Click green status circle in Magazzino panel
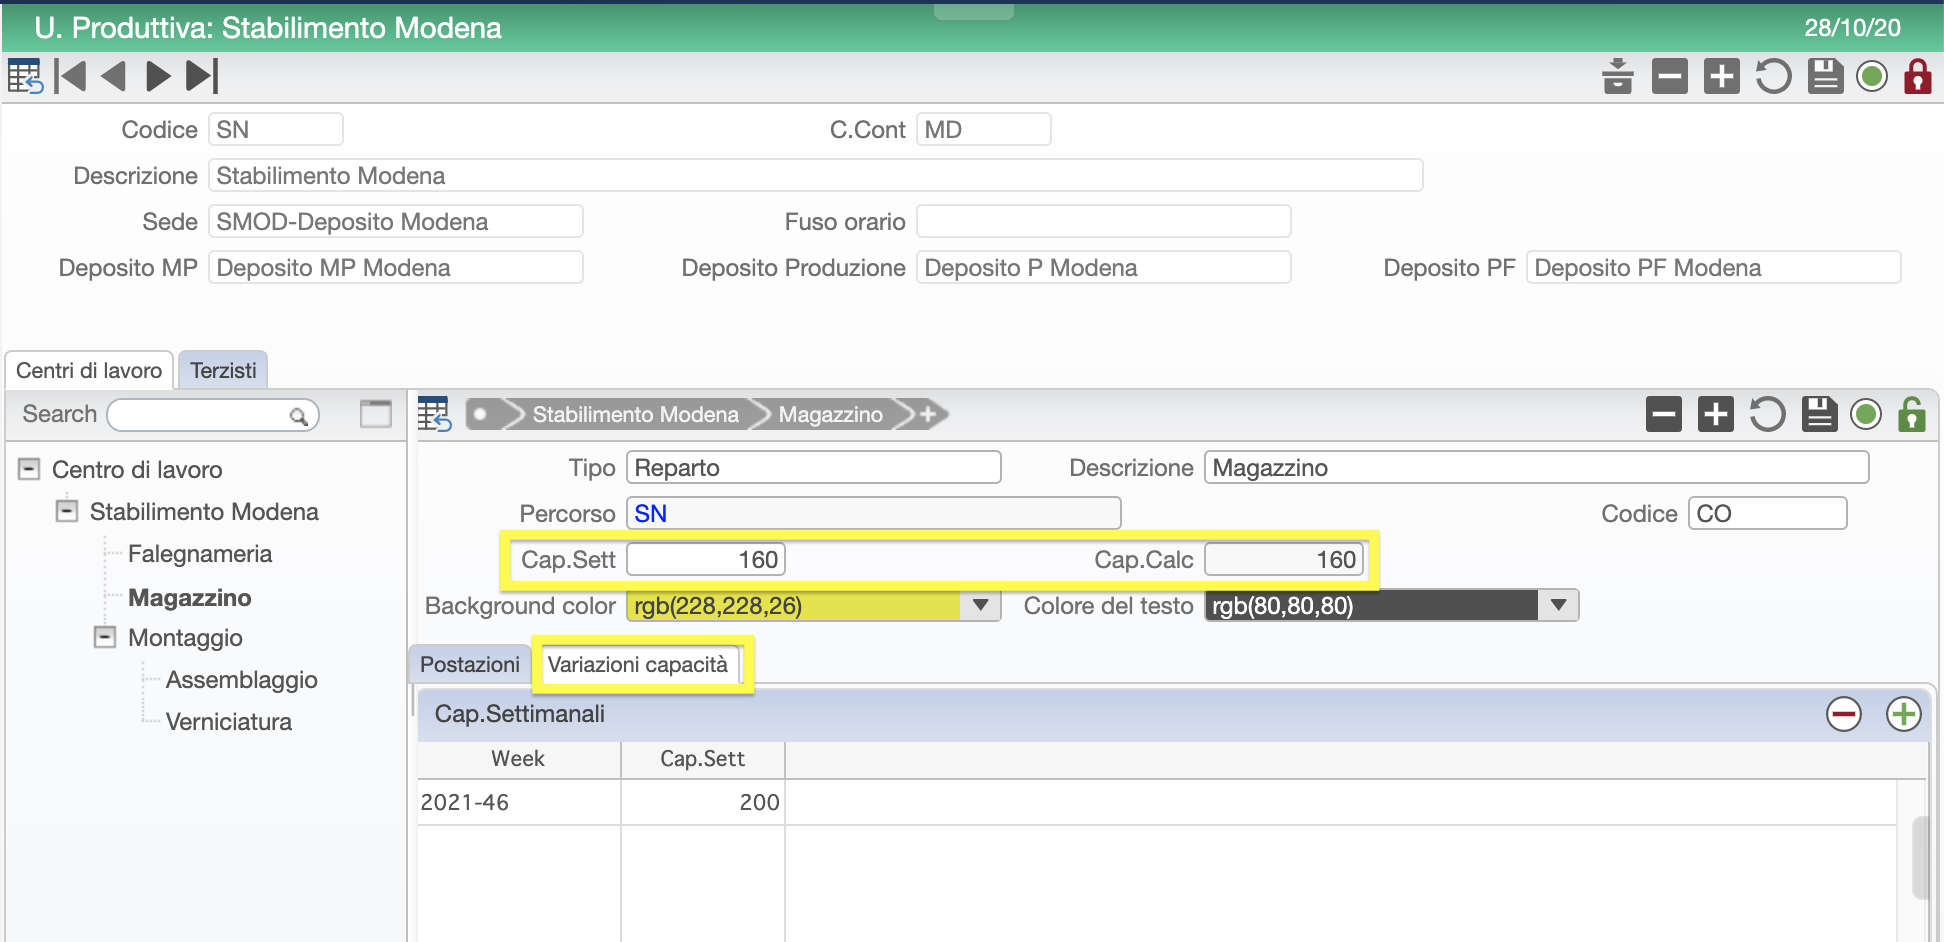This screenshot has height=942, width=1944. point(1866,414)
